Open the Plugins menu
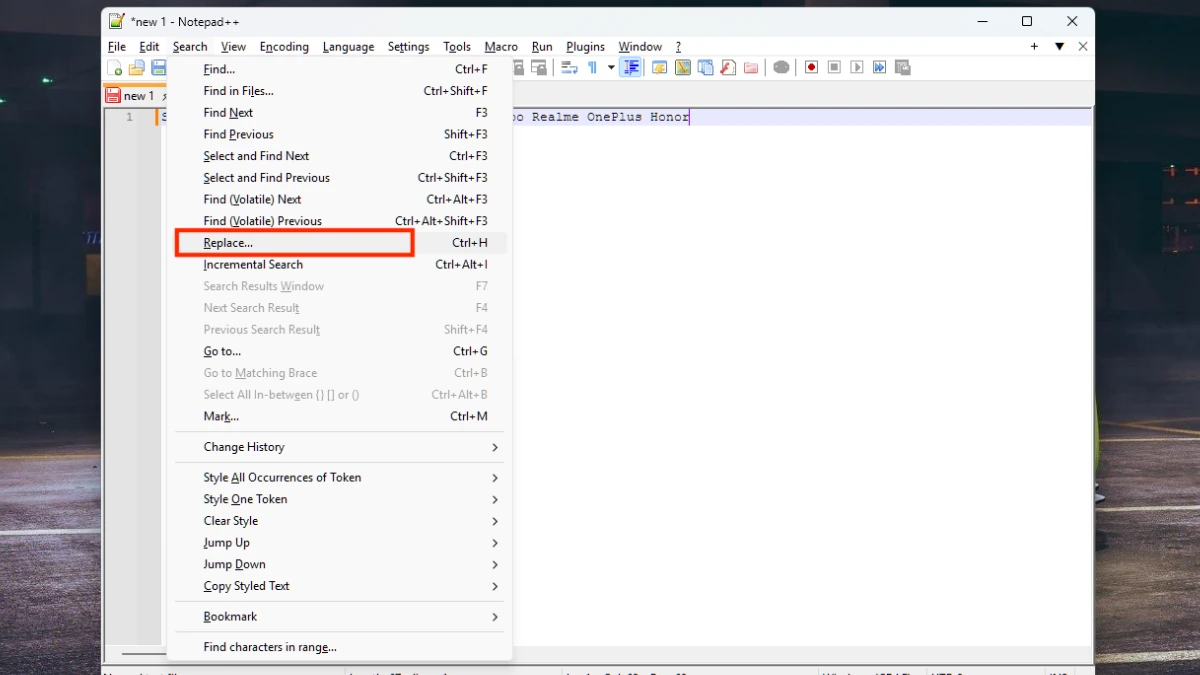The height and width of the screenshot is (675, 1200). [x=585, y=46]
